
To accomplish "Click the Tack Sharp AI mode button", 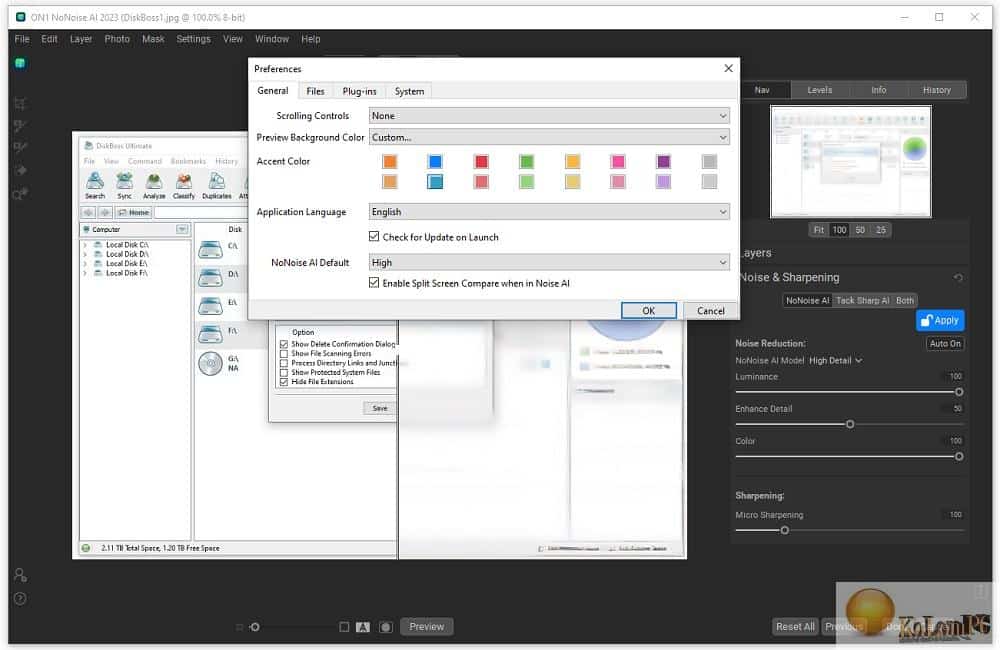I will click(x=862, y=300).
